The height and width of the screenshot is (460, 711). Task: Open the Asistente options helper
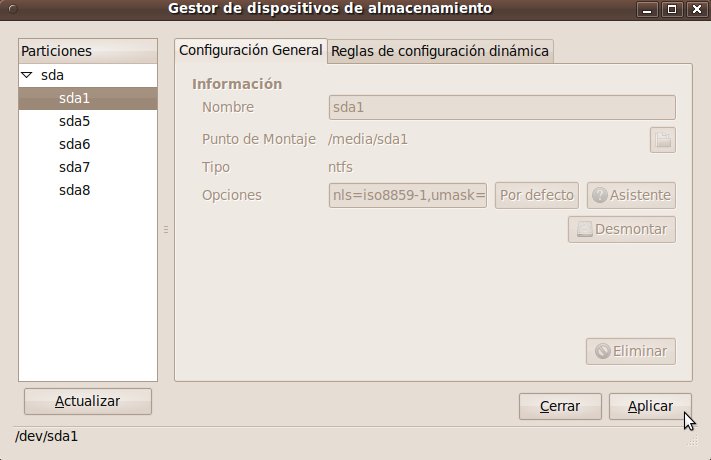tap(631, 196)
